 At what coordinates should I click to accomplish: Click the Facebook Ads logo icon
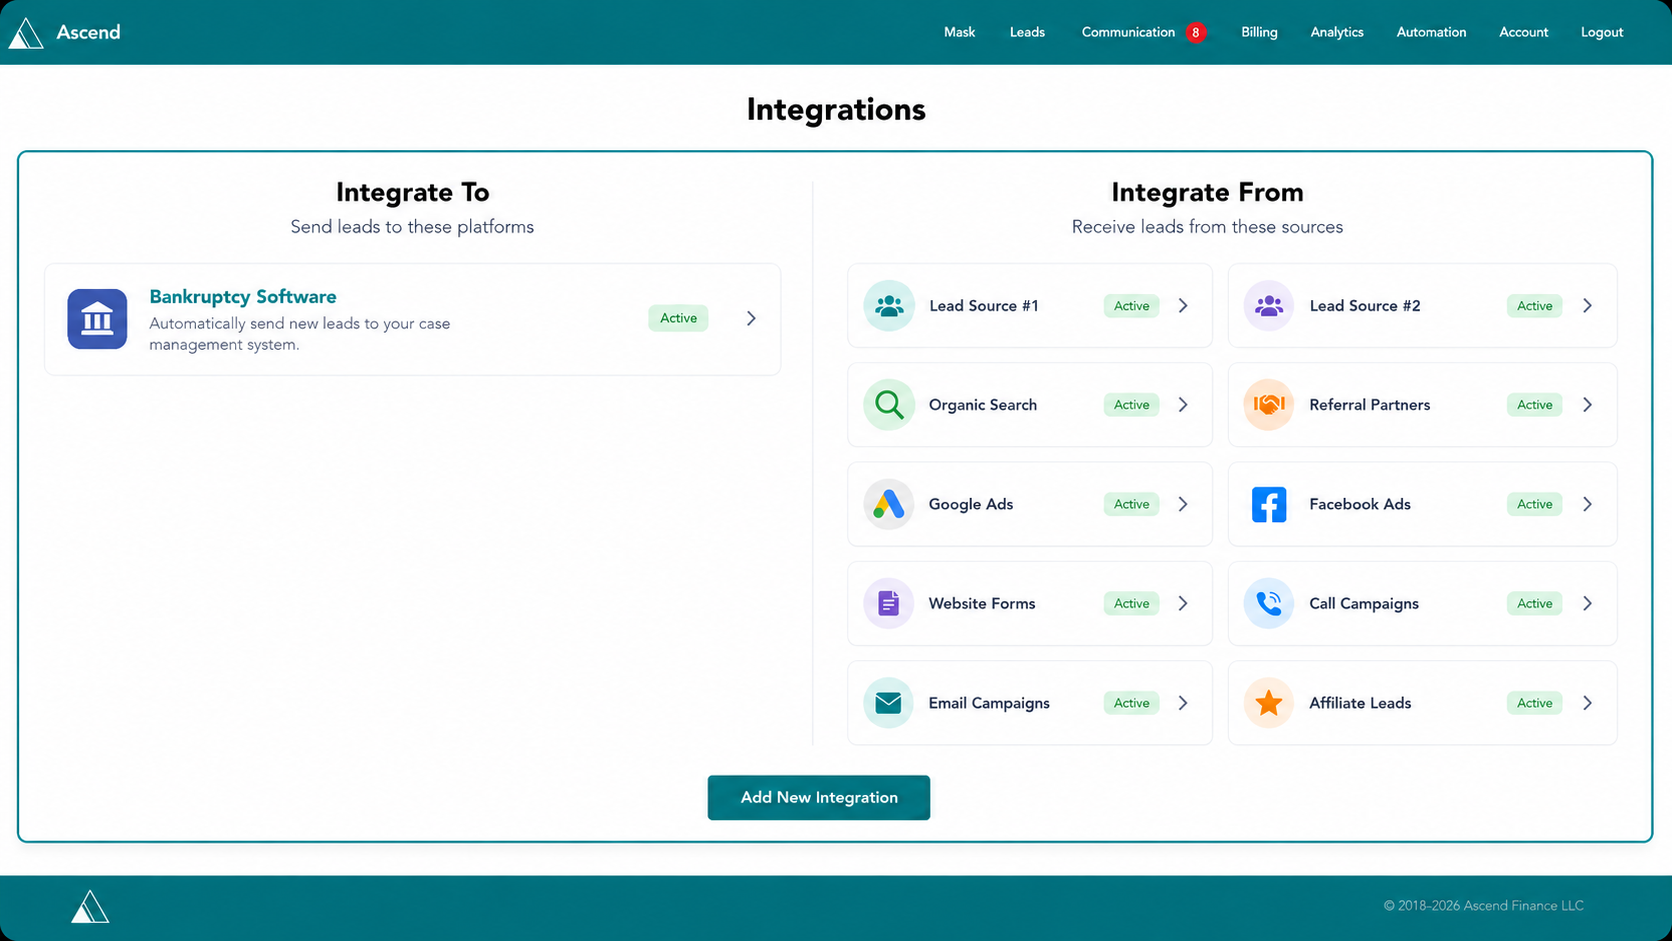click(x=1268, y=504)
